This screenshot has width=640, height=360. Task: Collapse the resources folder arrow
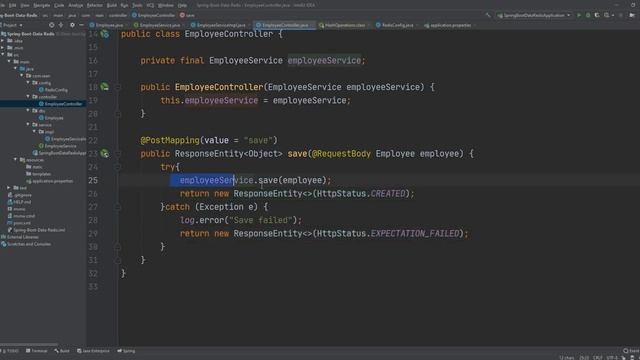16,160
